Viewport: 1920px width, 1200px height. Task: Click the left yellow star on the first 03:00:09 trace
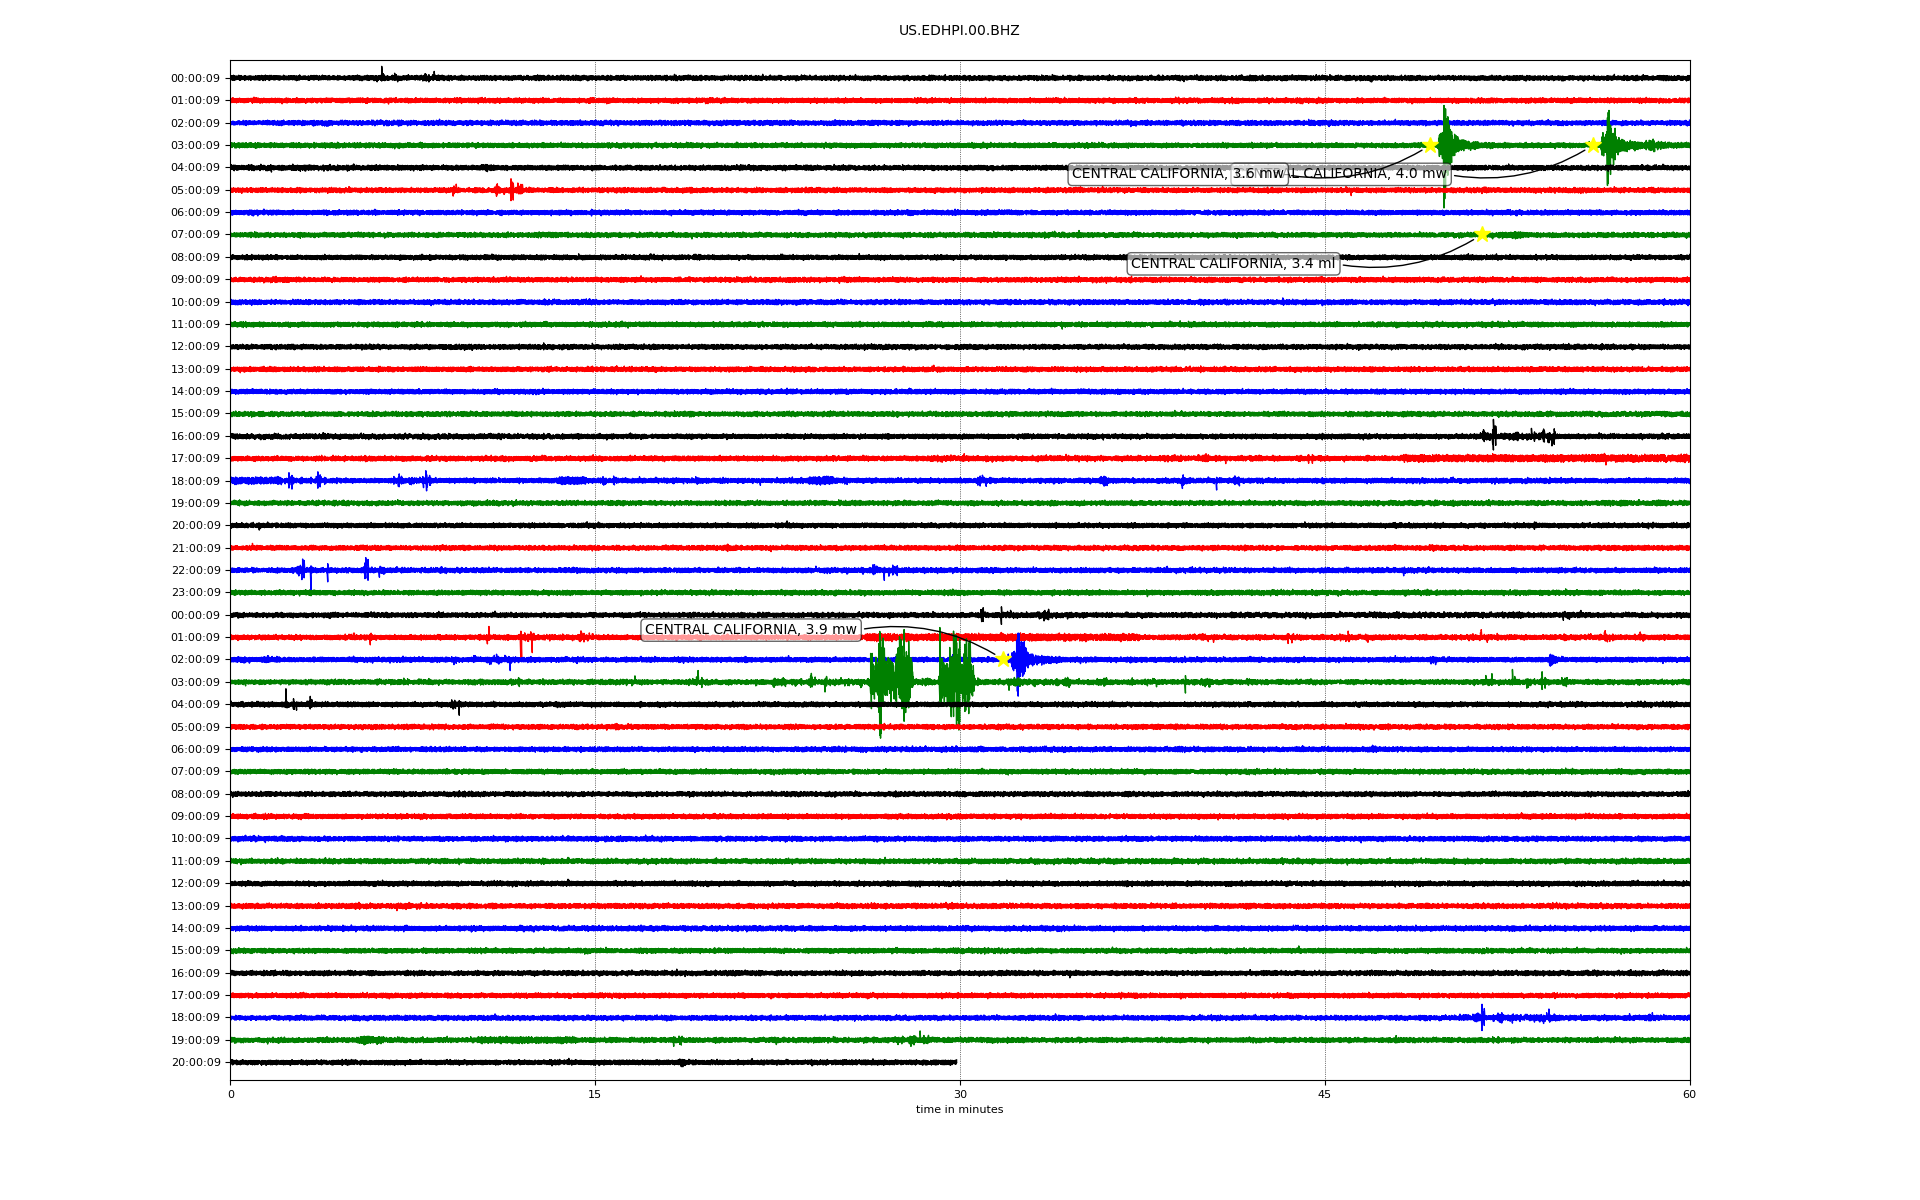pyautogui.click(x=1430, y=145)
